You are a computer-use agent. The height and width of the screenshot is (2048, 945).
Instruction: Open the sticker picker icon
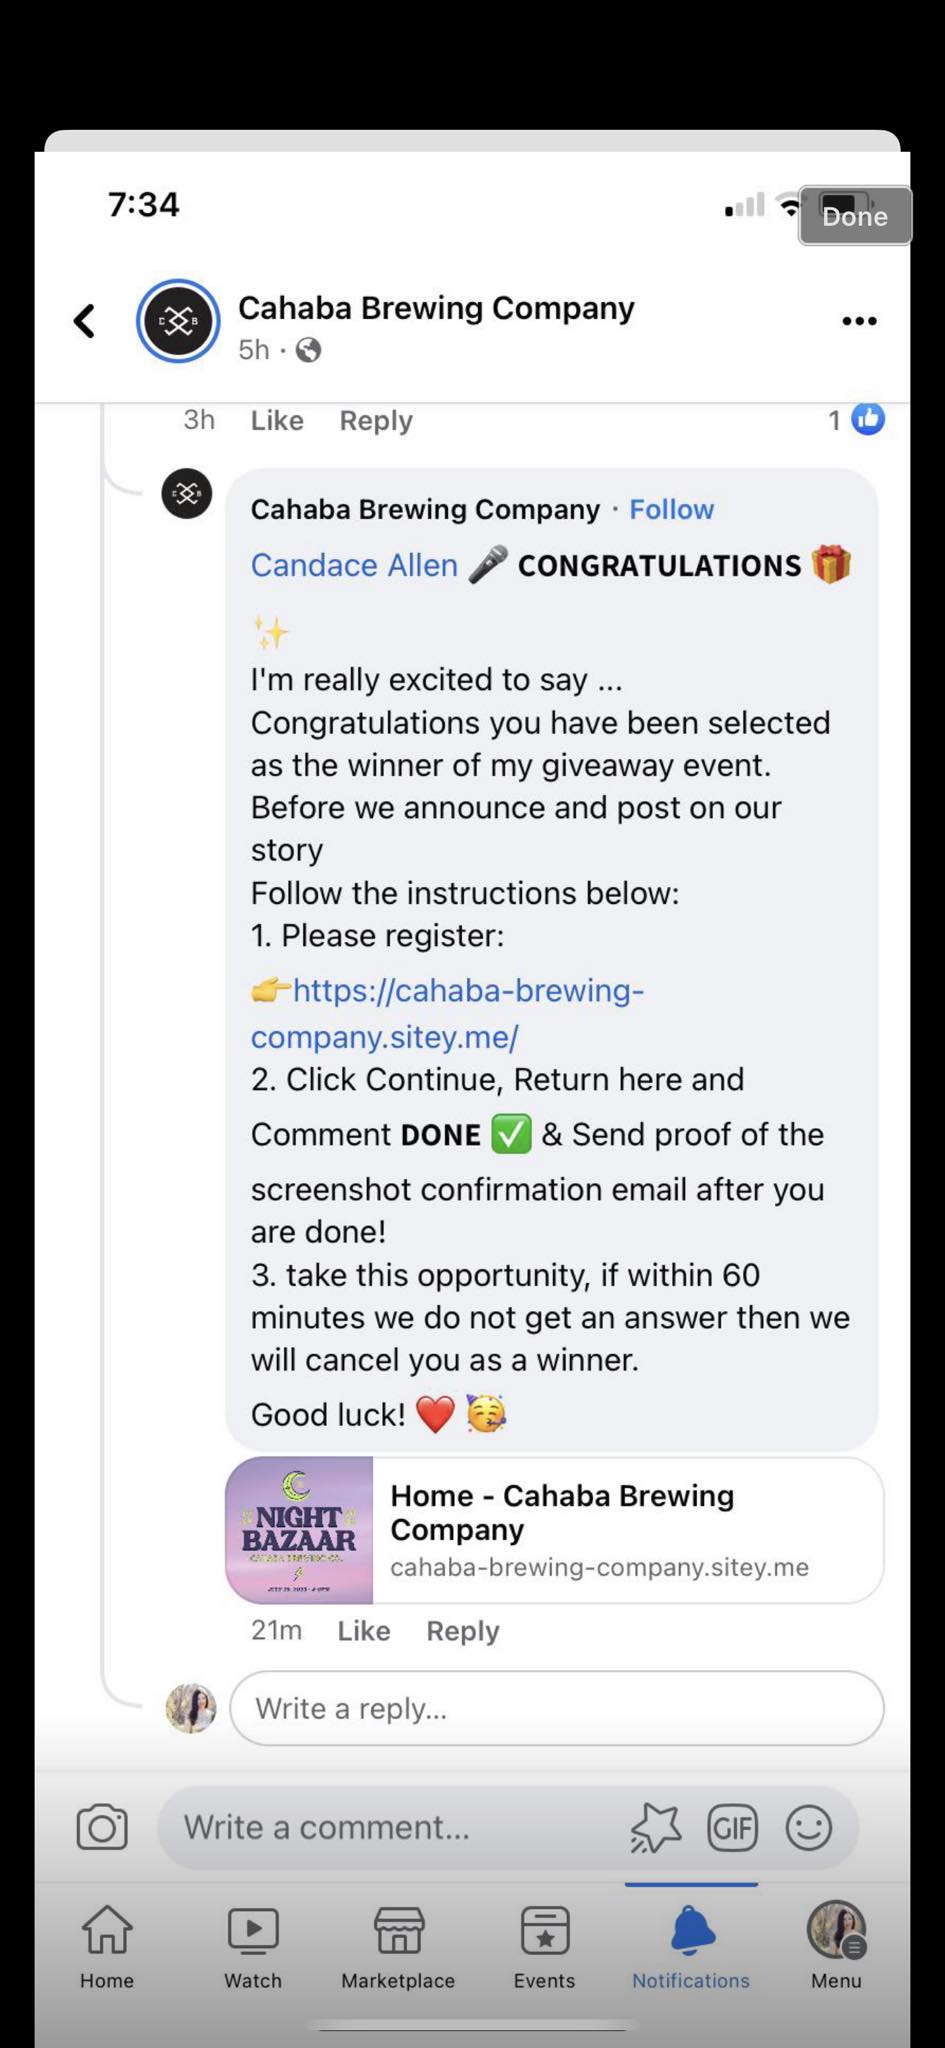(656, 1828)
